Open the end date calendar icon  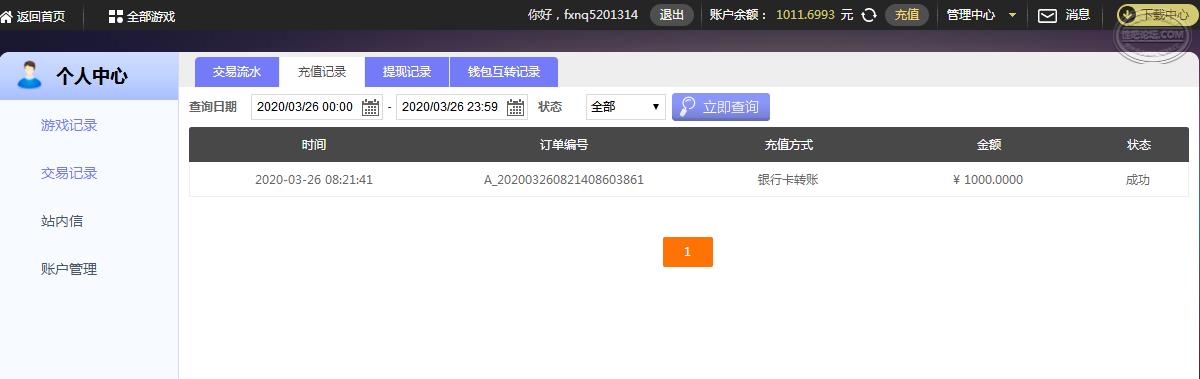(516, 107)
